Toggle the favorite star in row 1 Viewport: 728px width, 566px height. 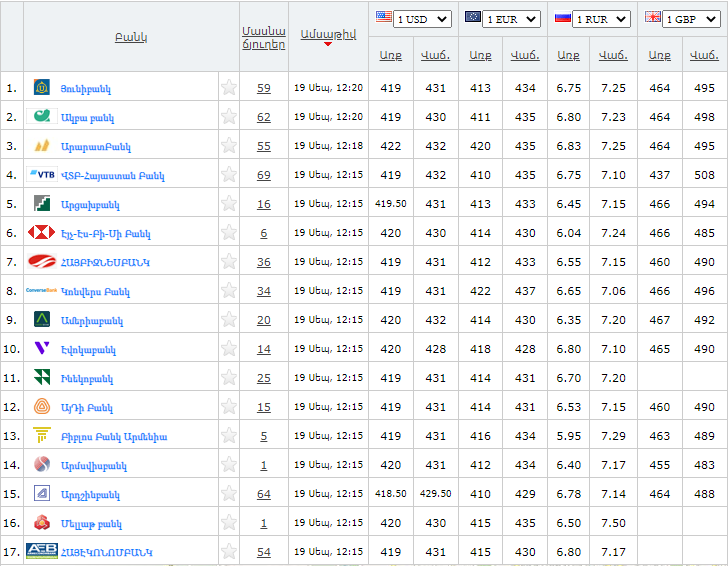click(229, 88)
